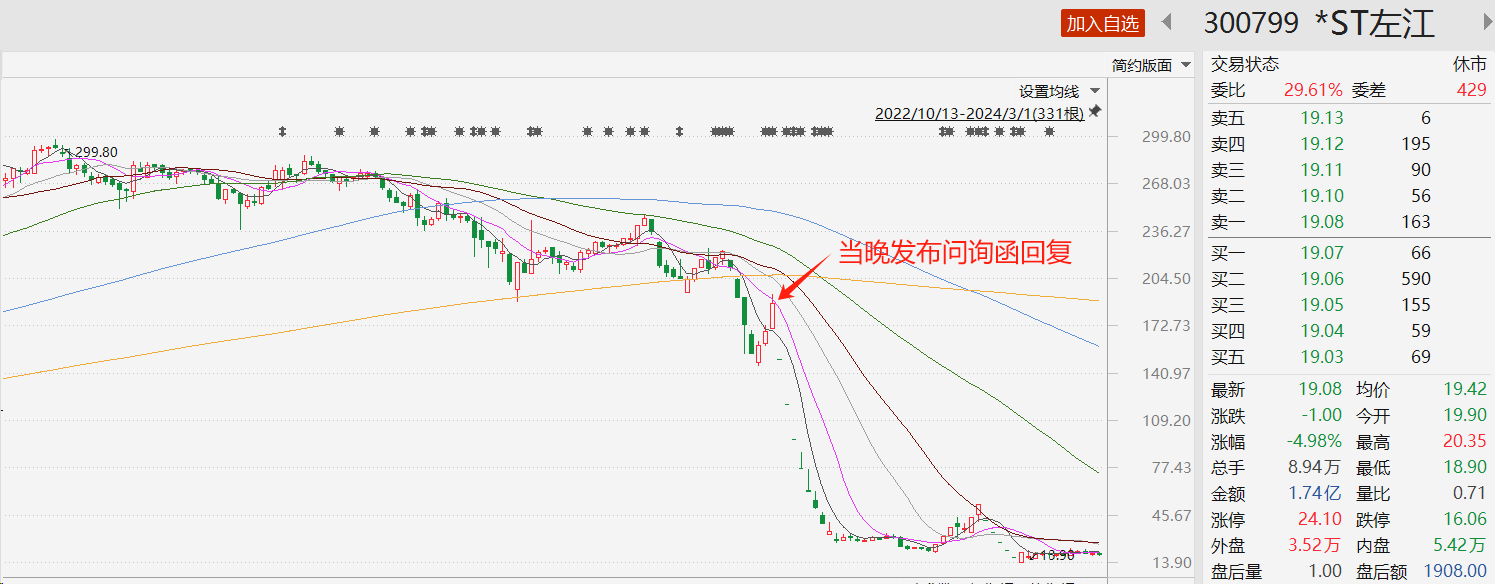
Task: Click the leftmost event marker above chart
Action: tap(283, 131)
